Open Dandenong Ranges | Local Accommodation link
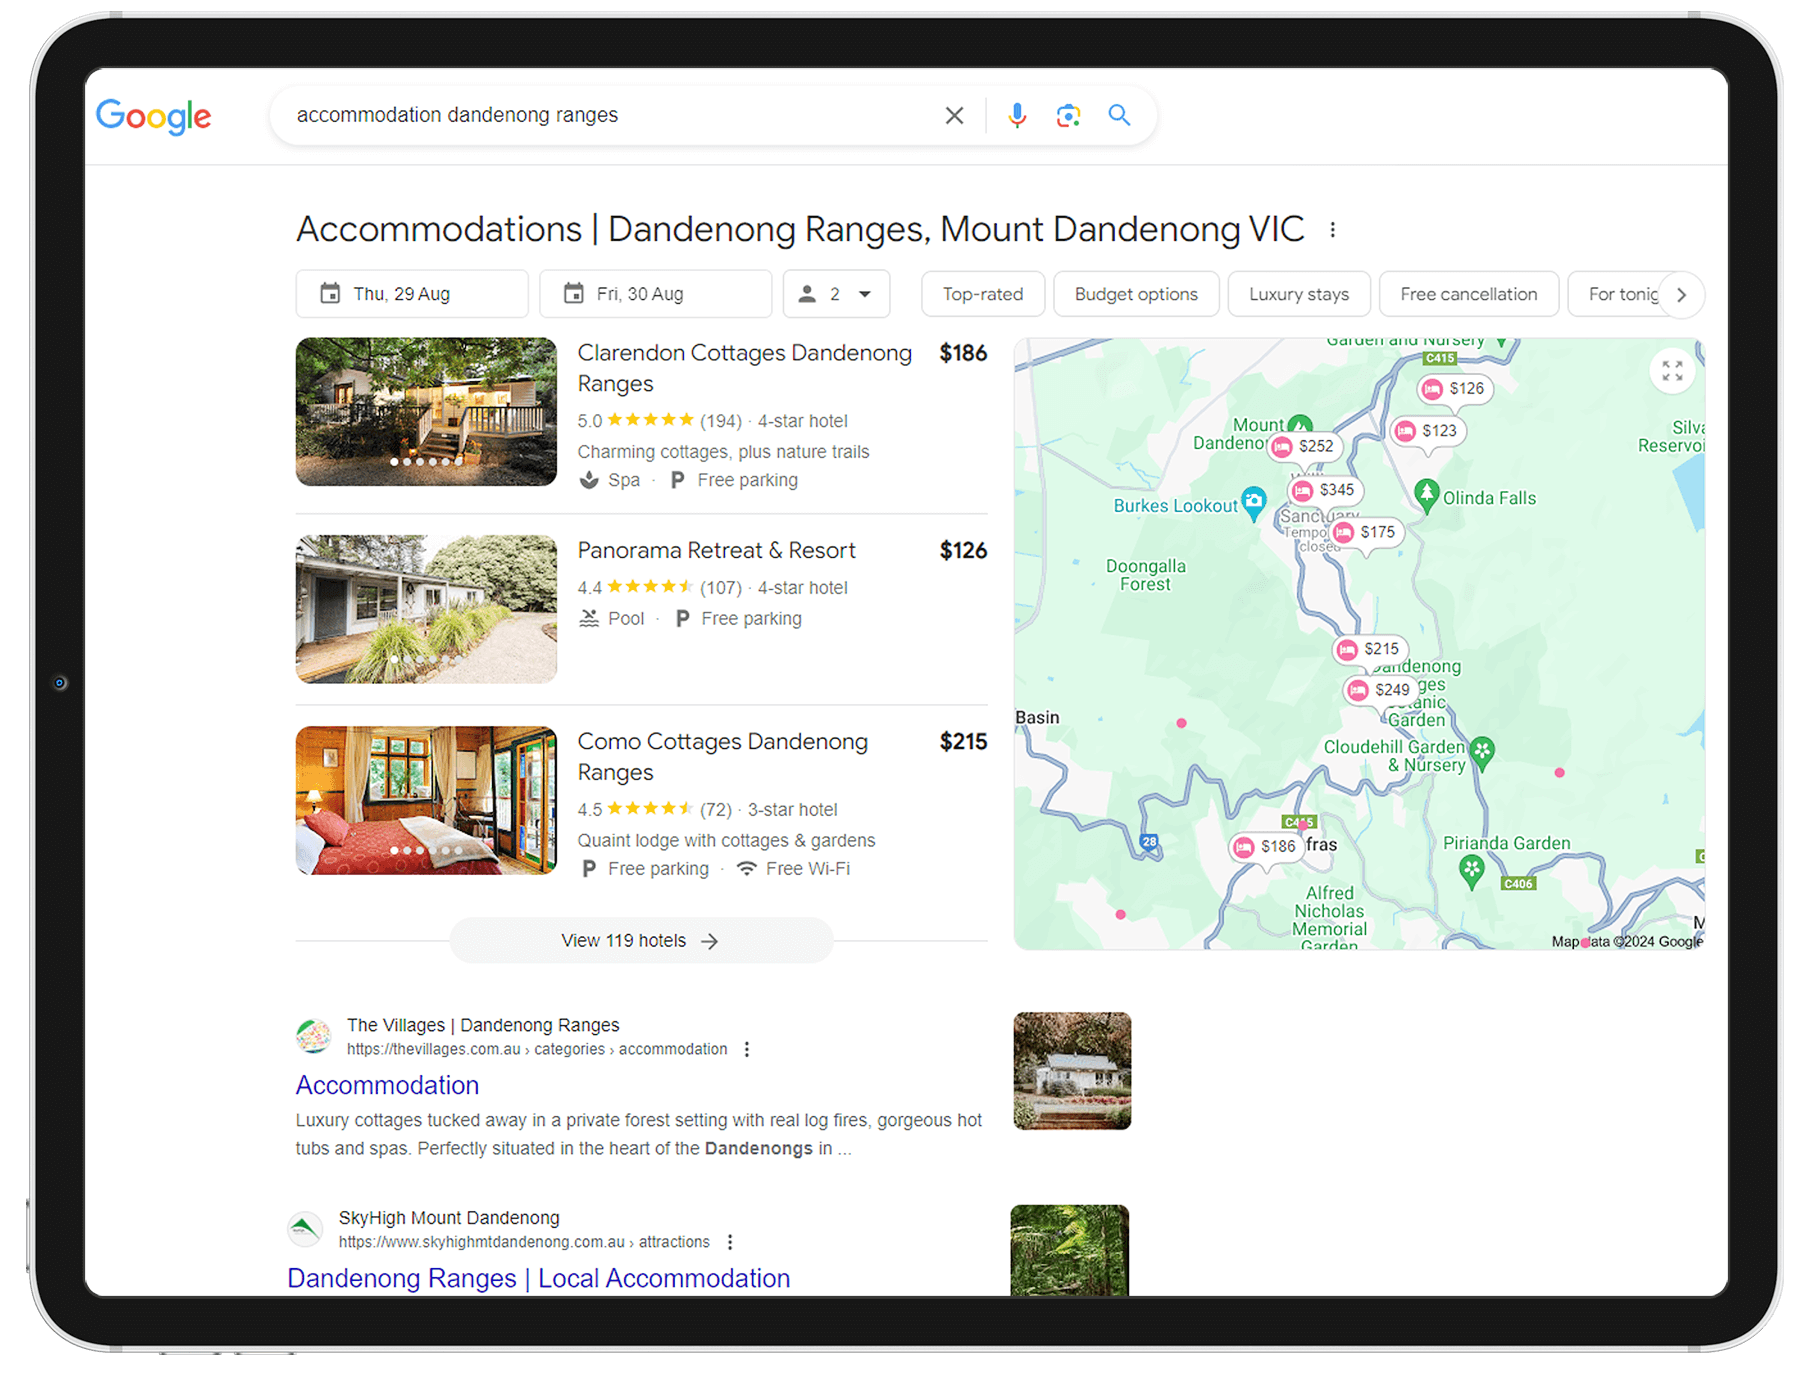 [x=538, y=1278]
